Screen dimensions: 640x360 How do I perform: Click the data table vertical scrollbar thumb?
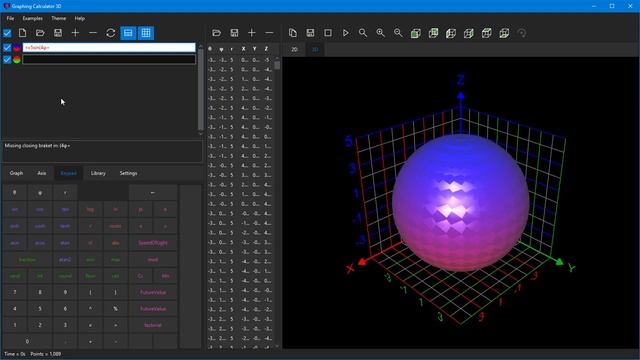click(x=277, y=66)
